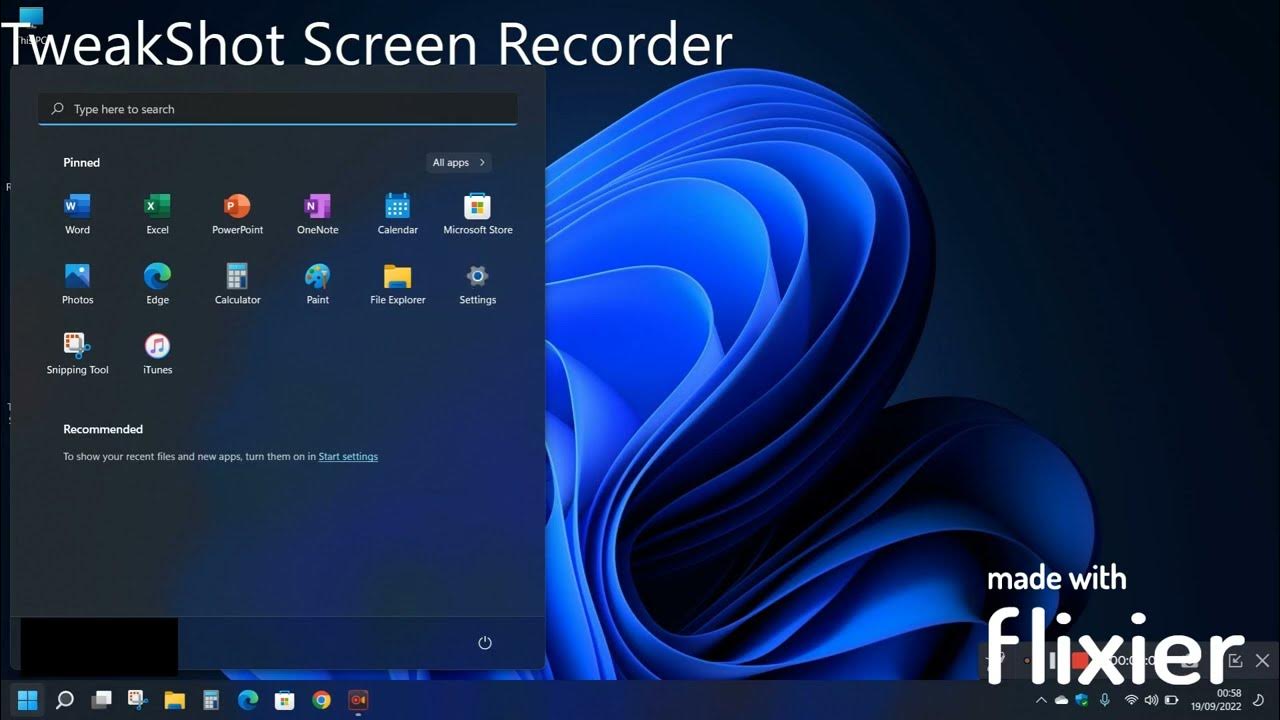The height and width of the screenshot is (720, 1280).
Task: Launch Edge from the taskbar
Action: (x=248, y=699)
